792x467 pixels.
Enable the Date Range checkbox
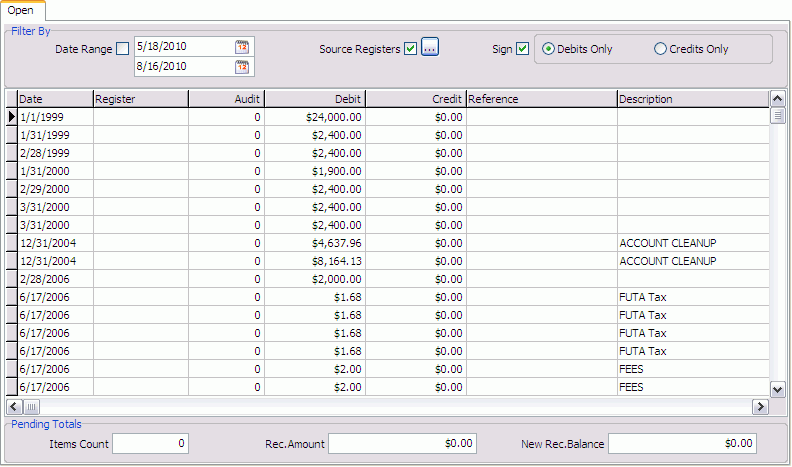coord(122,49)
